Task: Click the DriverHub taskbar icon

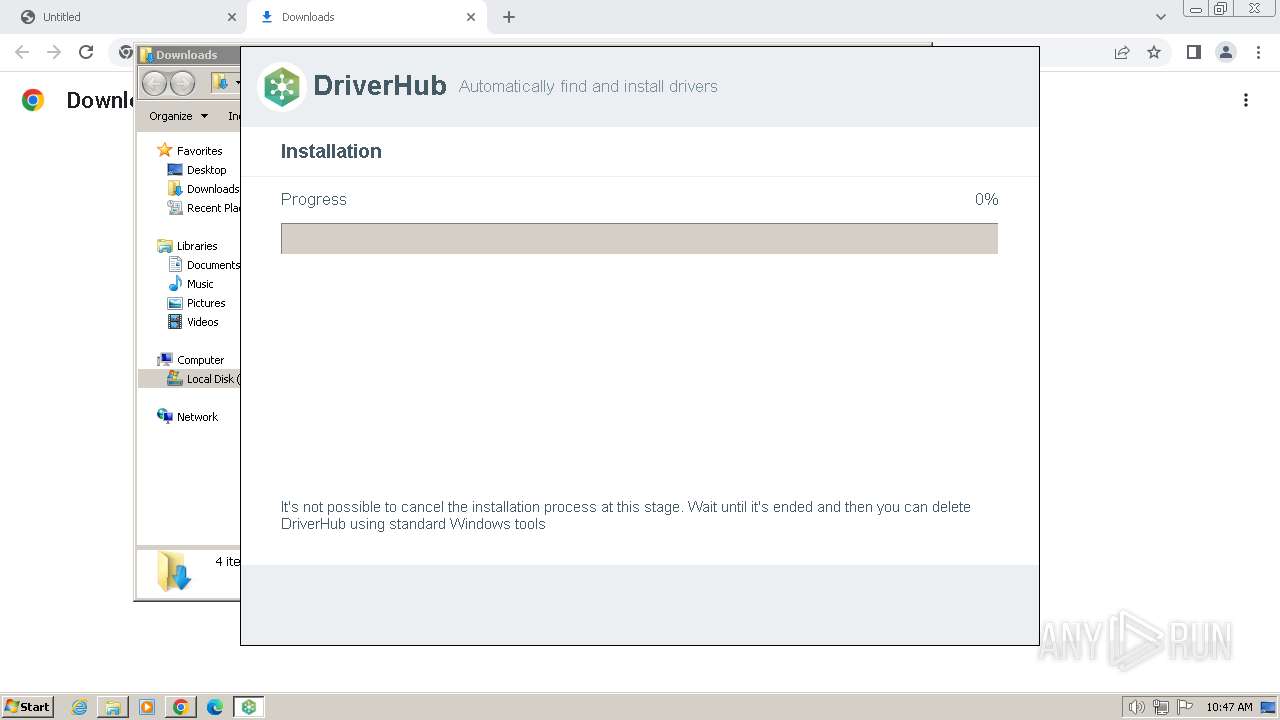Action: click(249, 707)
